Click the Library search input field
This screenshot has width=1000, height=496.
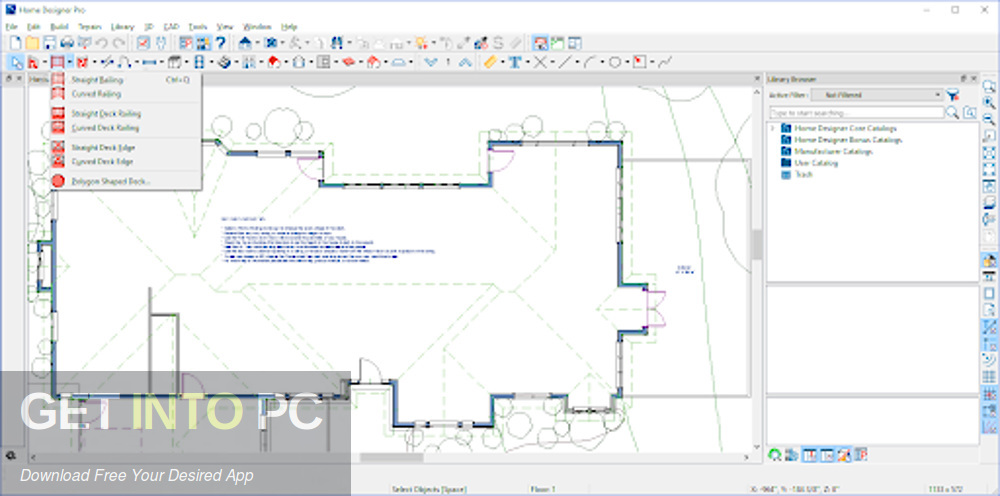(x=857, y=113)
